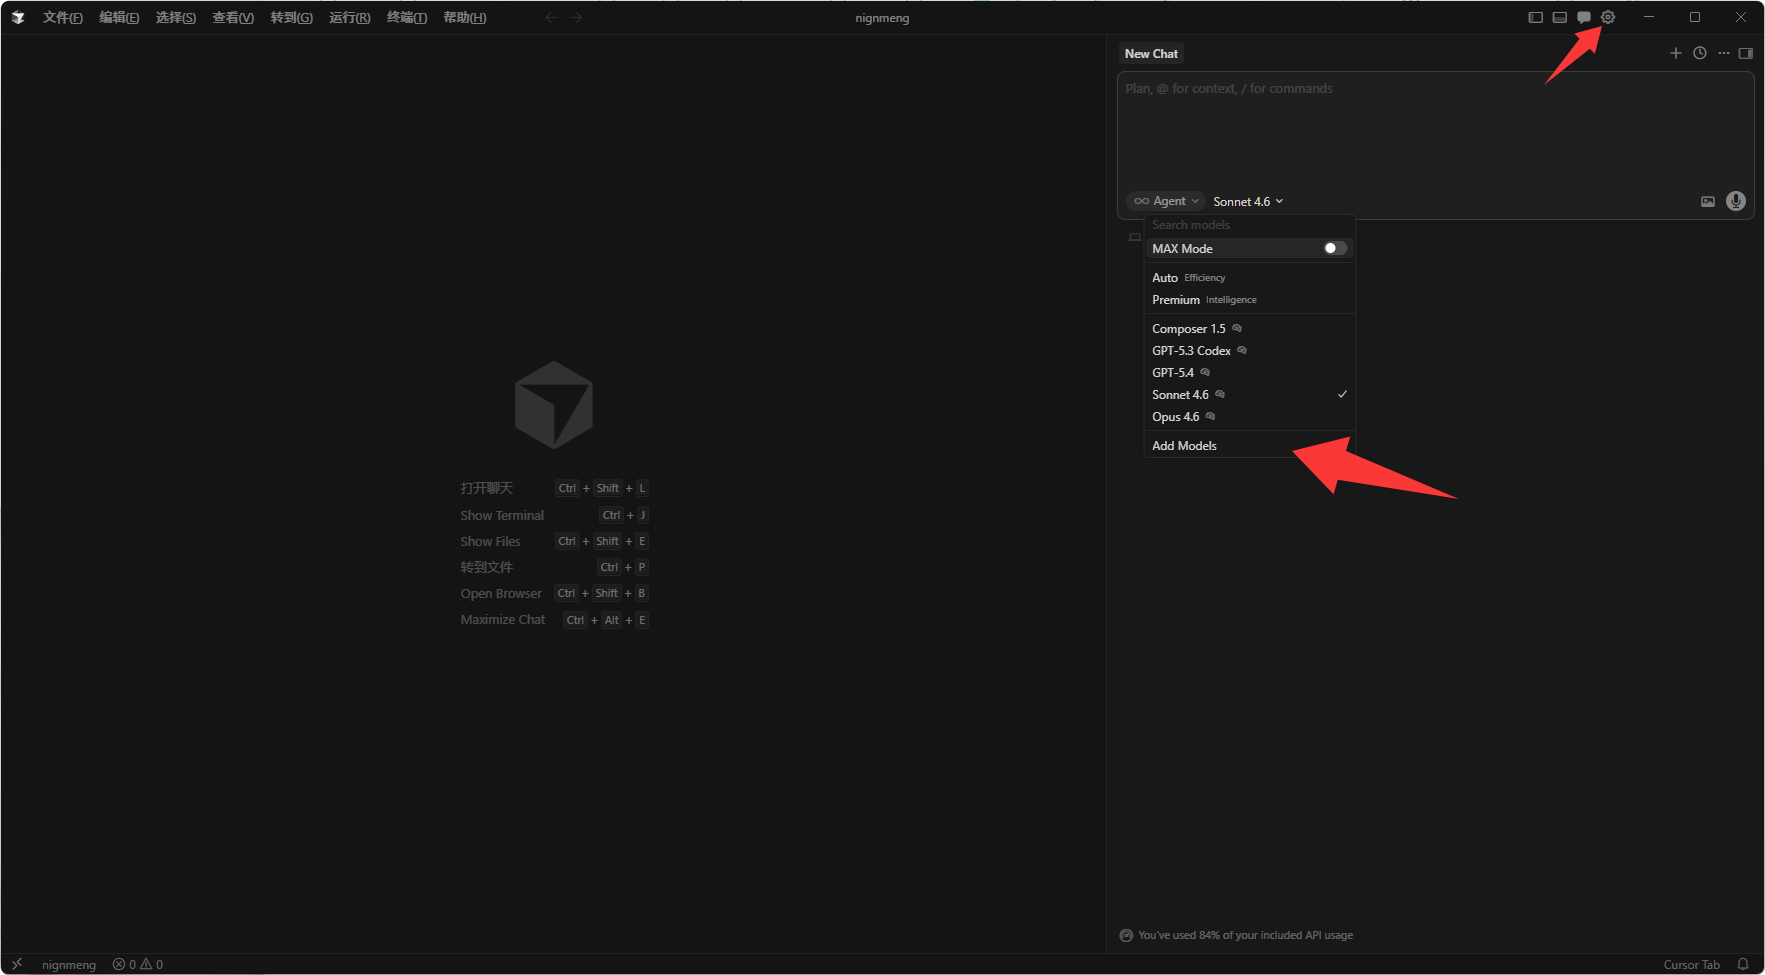Expand the Agent mode dropdown

(1166, 201)
